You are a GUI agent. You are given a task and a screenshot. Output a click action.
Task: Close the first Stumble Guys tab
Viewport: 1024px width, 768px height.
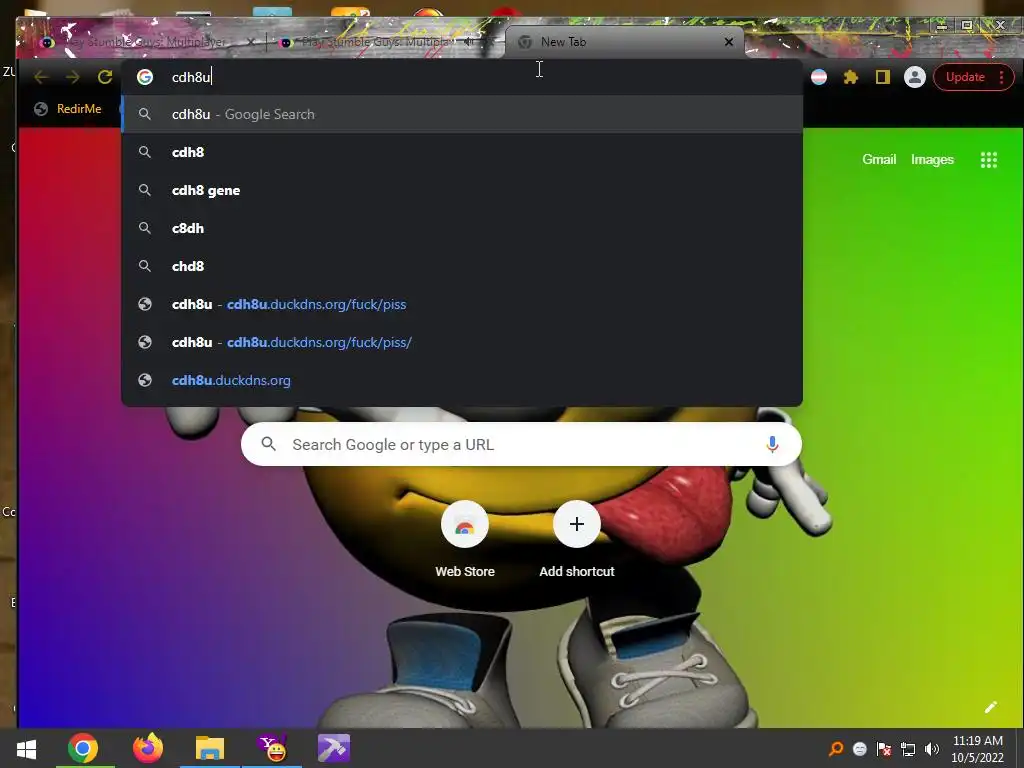[251, 42]
